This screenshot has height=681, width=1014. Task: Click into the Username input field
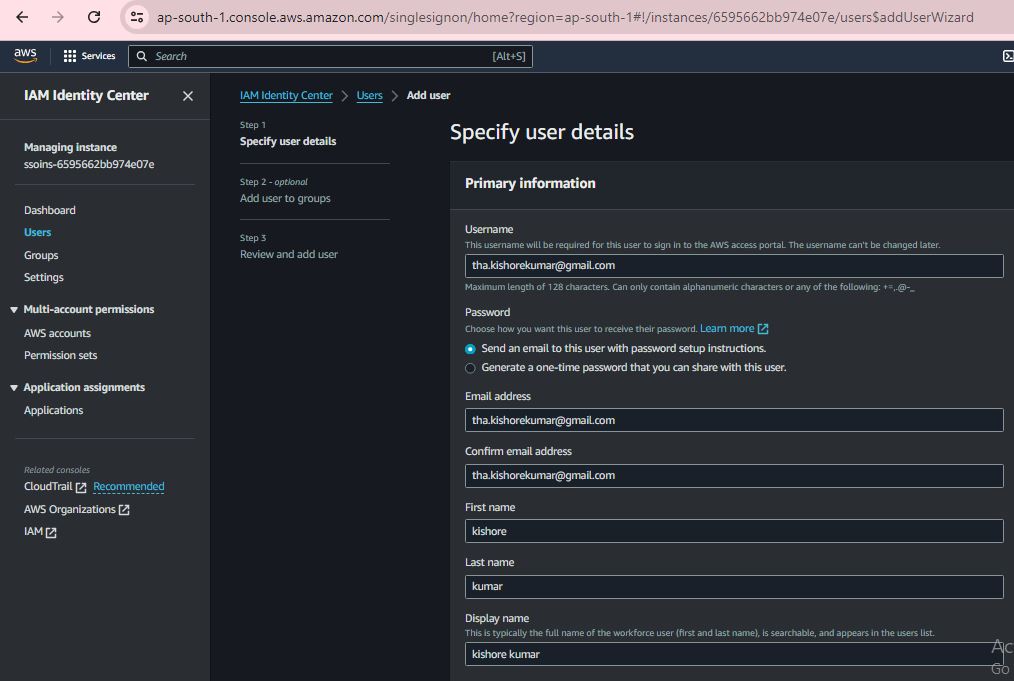click(x=733, y=266)
